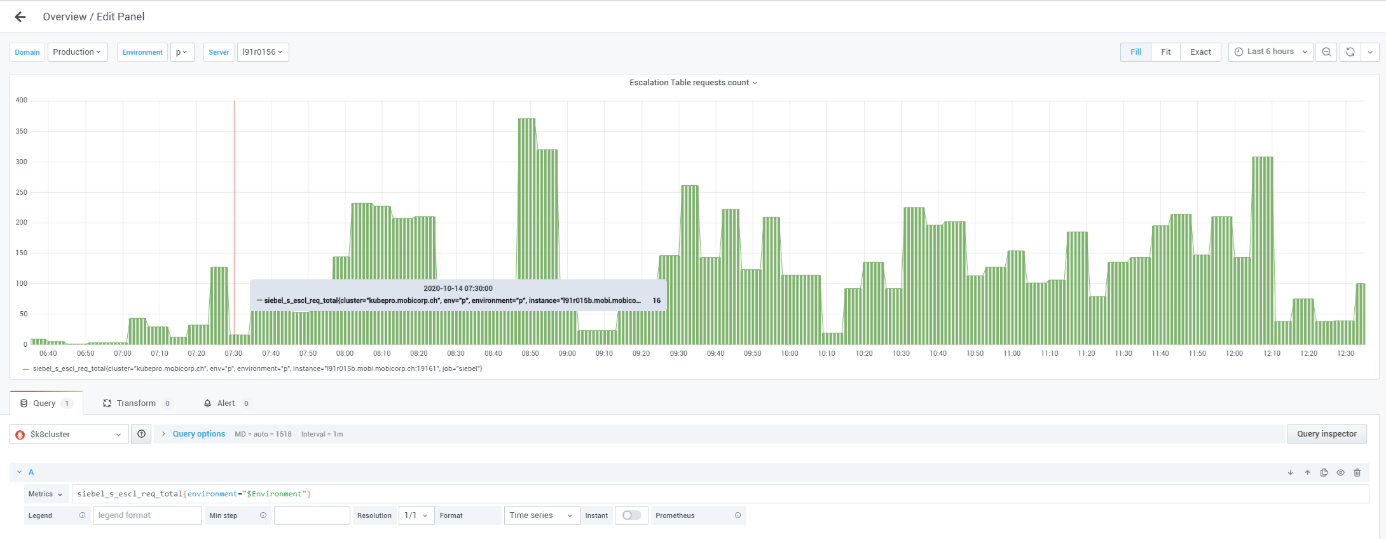Expand the Query options section

coord(198,434)
